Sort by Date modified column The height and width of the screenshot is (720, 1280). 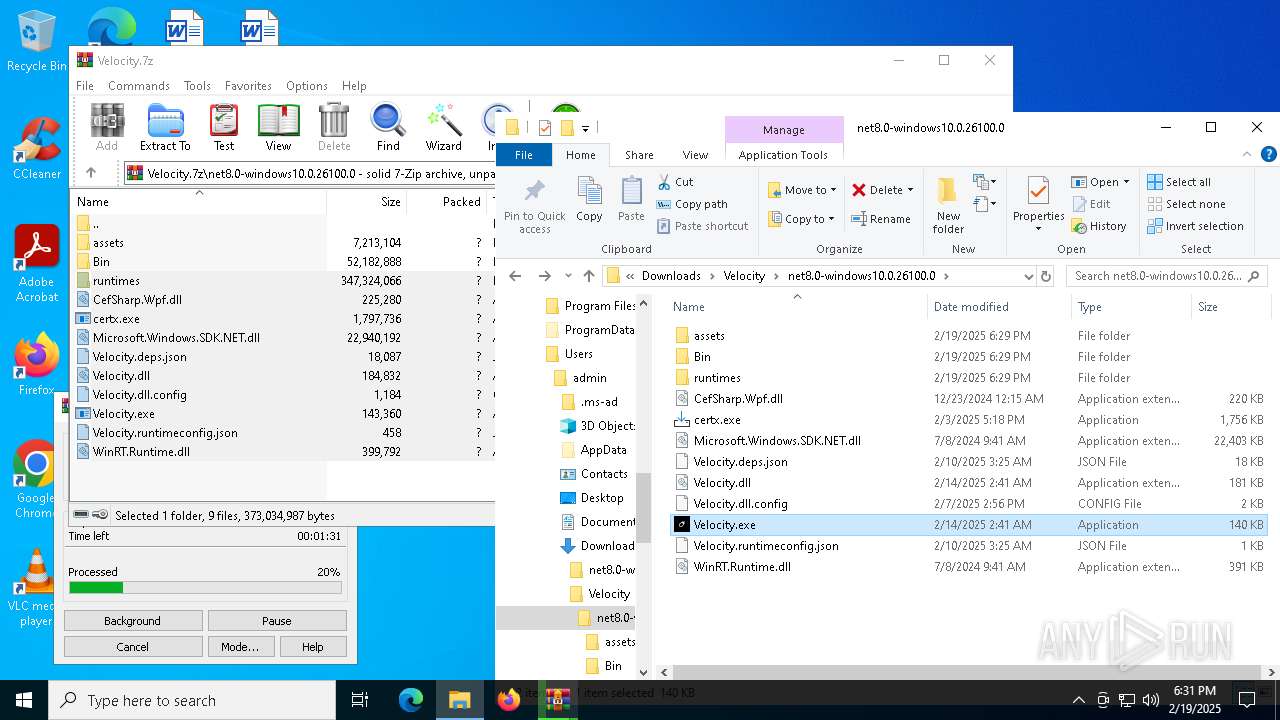click(970, 307)
